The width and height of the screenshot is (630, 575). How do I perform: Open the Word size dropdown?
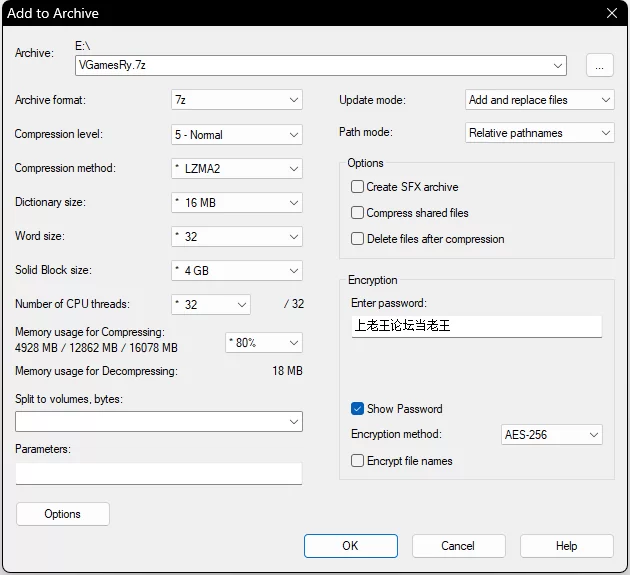(x=237, y=236)
